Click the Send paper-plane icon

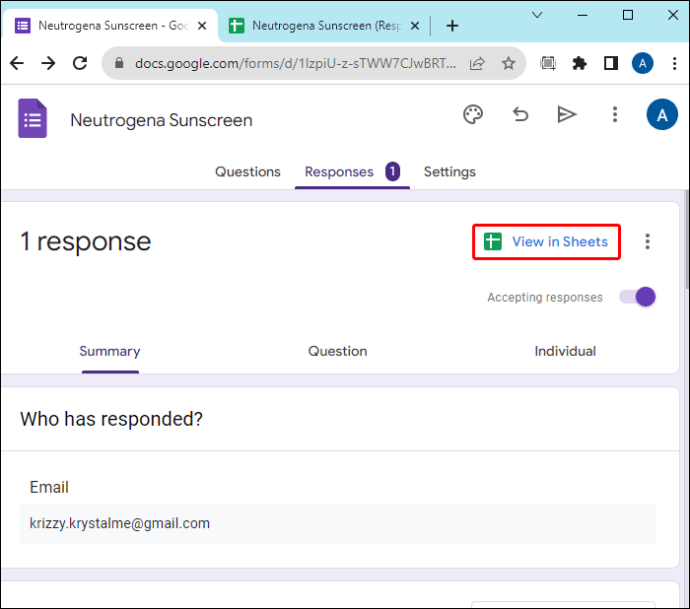tap(567, 115)
